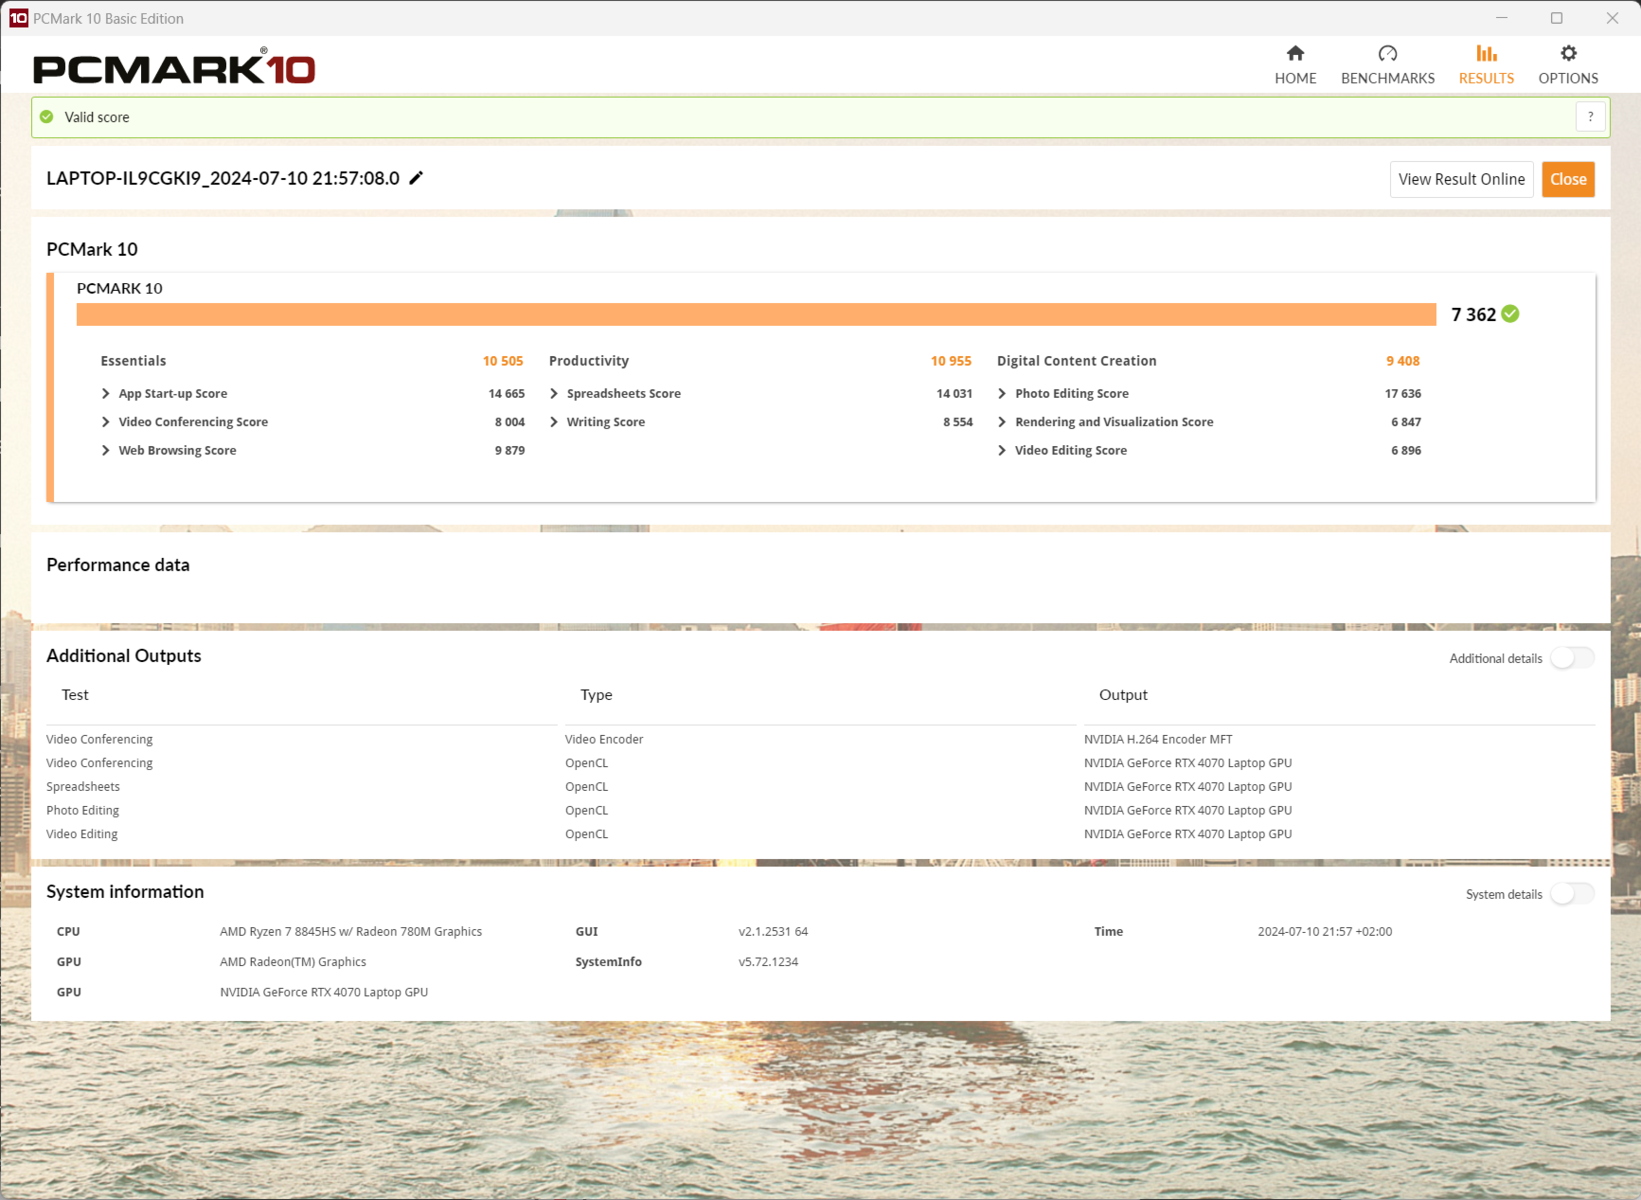Screen dimensions: 1641x1200
Task: Click the green check beside score 7 362
Action: point(1510,314)
